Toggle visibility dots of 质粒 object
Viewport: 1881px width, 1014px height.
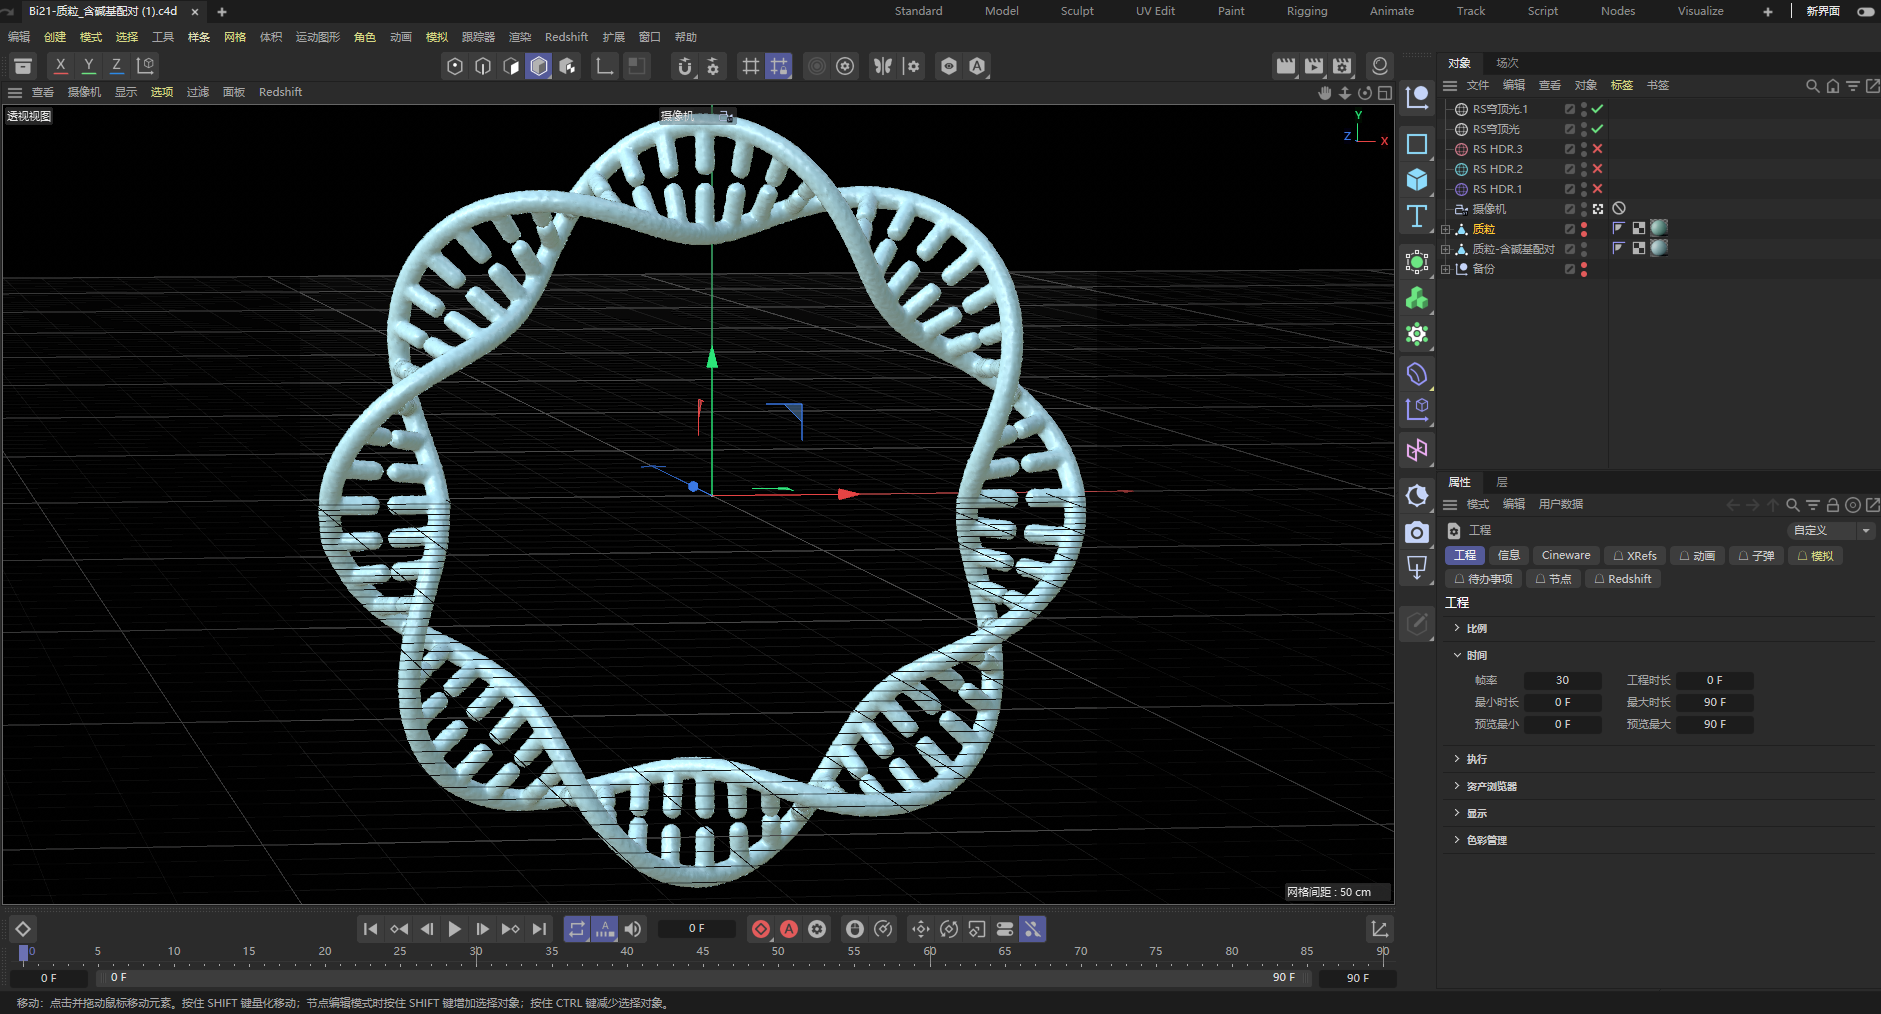coord(1584,229)
